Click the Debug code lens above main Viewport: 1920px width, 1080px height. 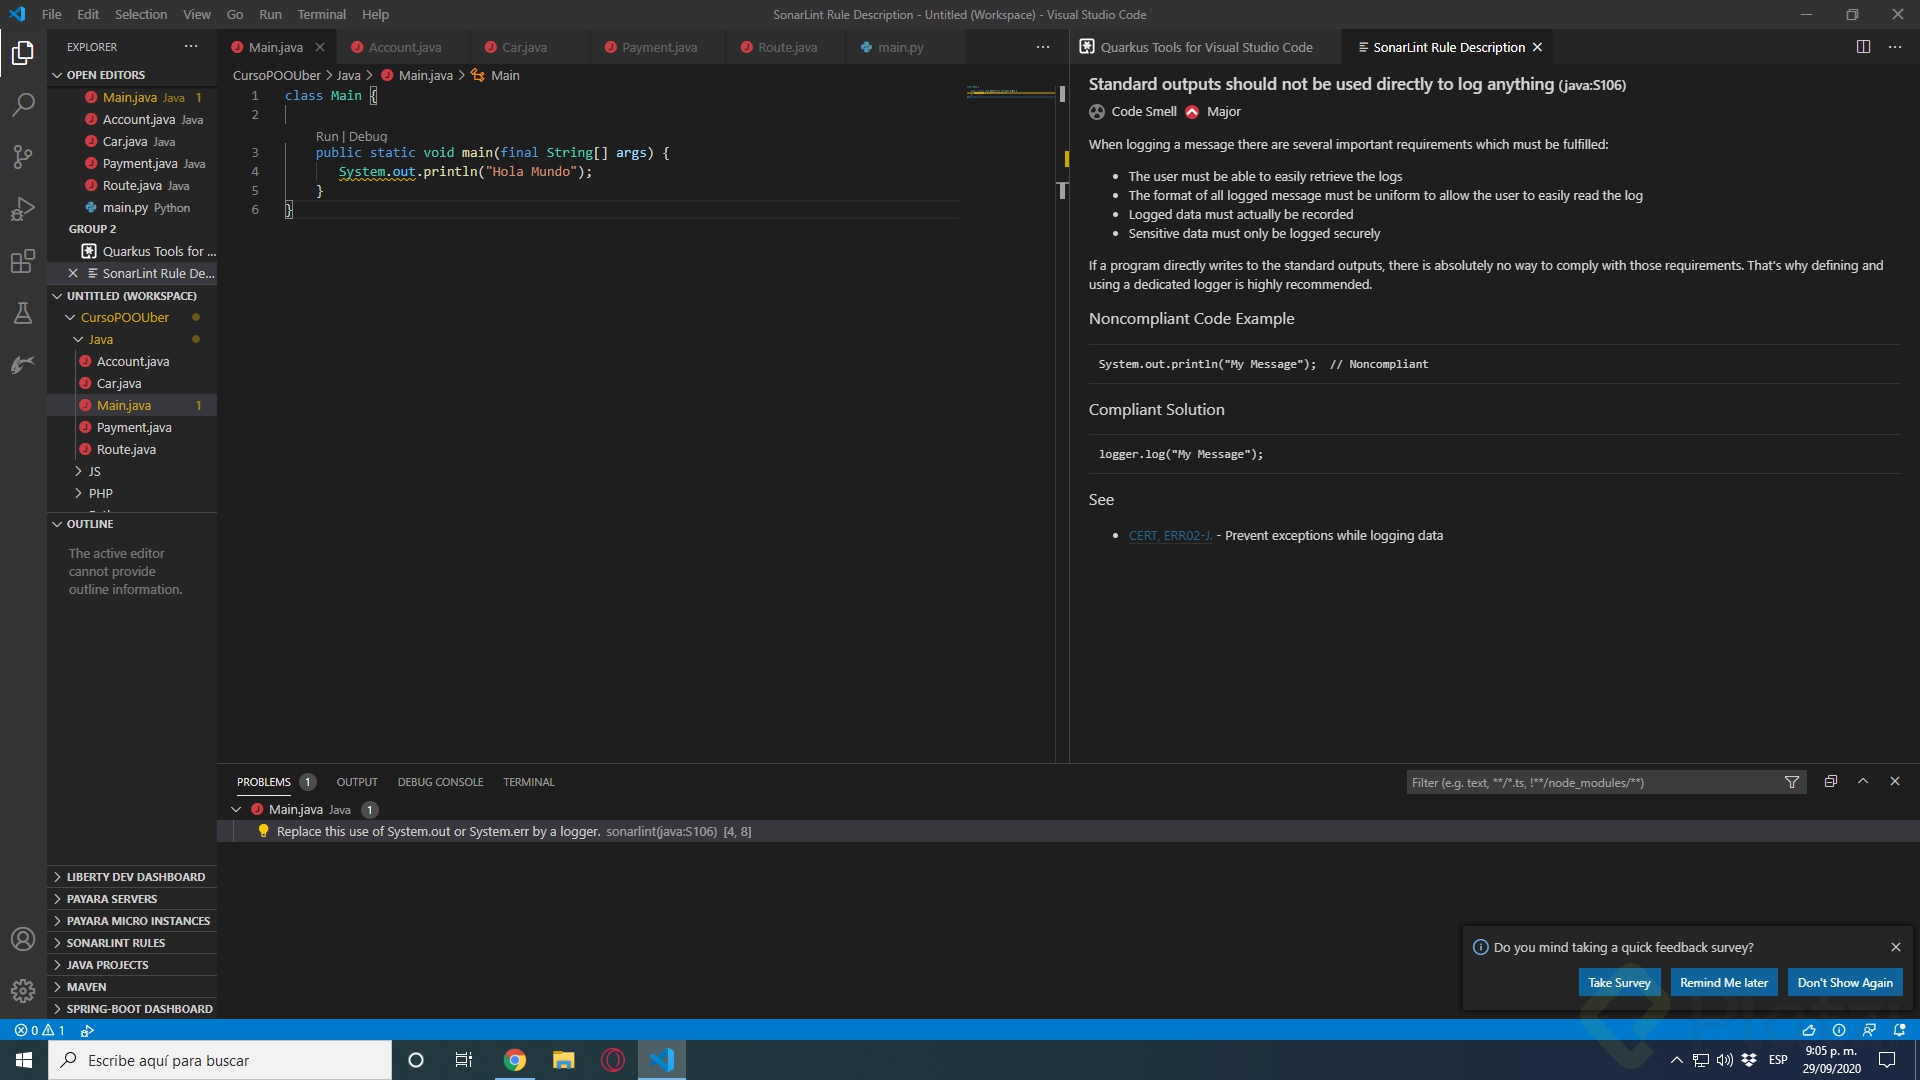[368, 136]
